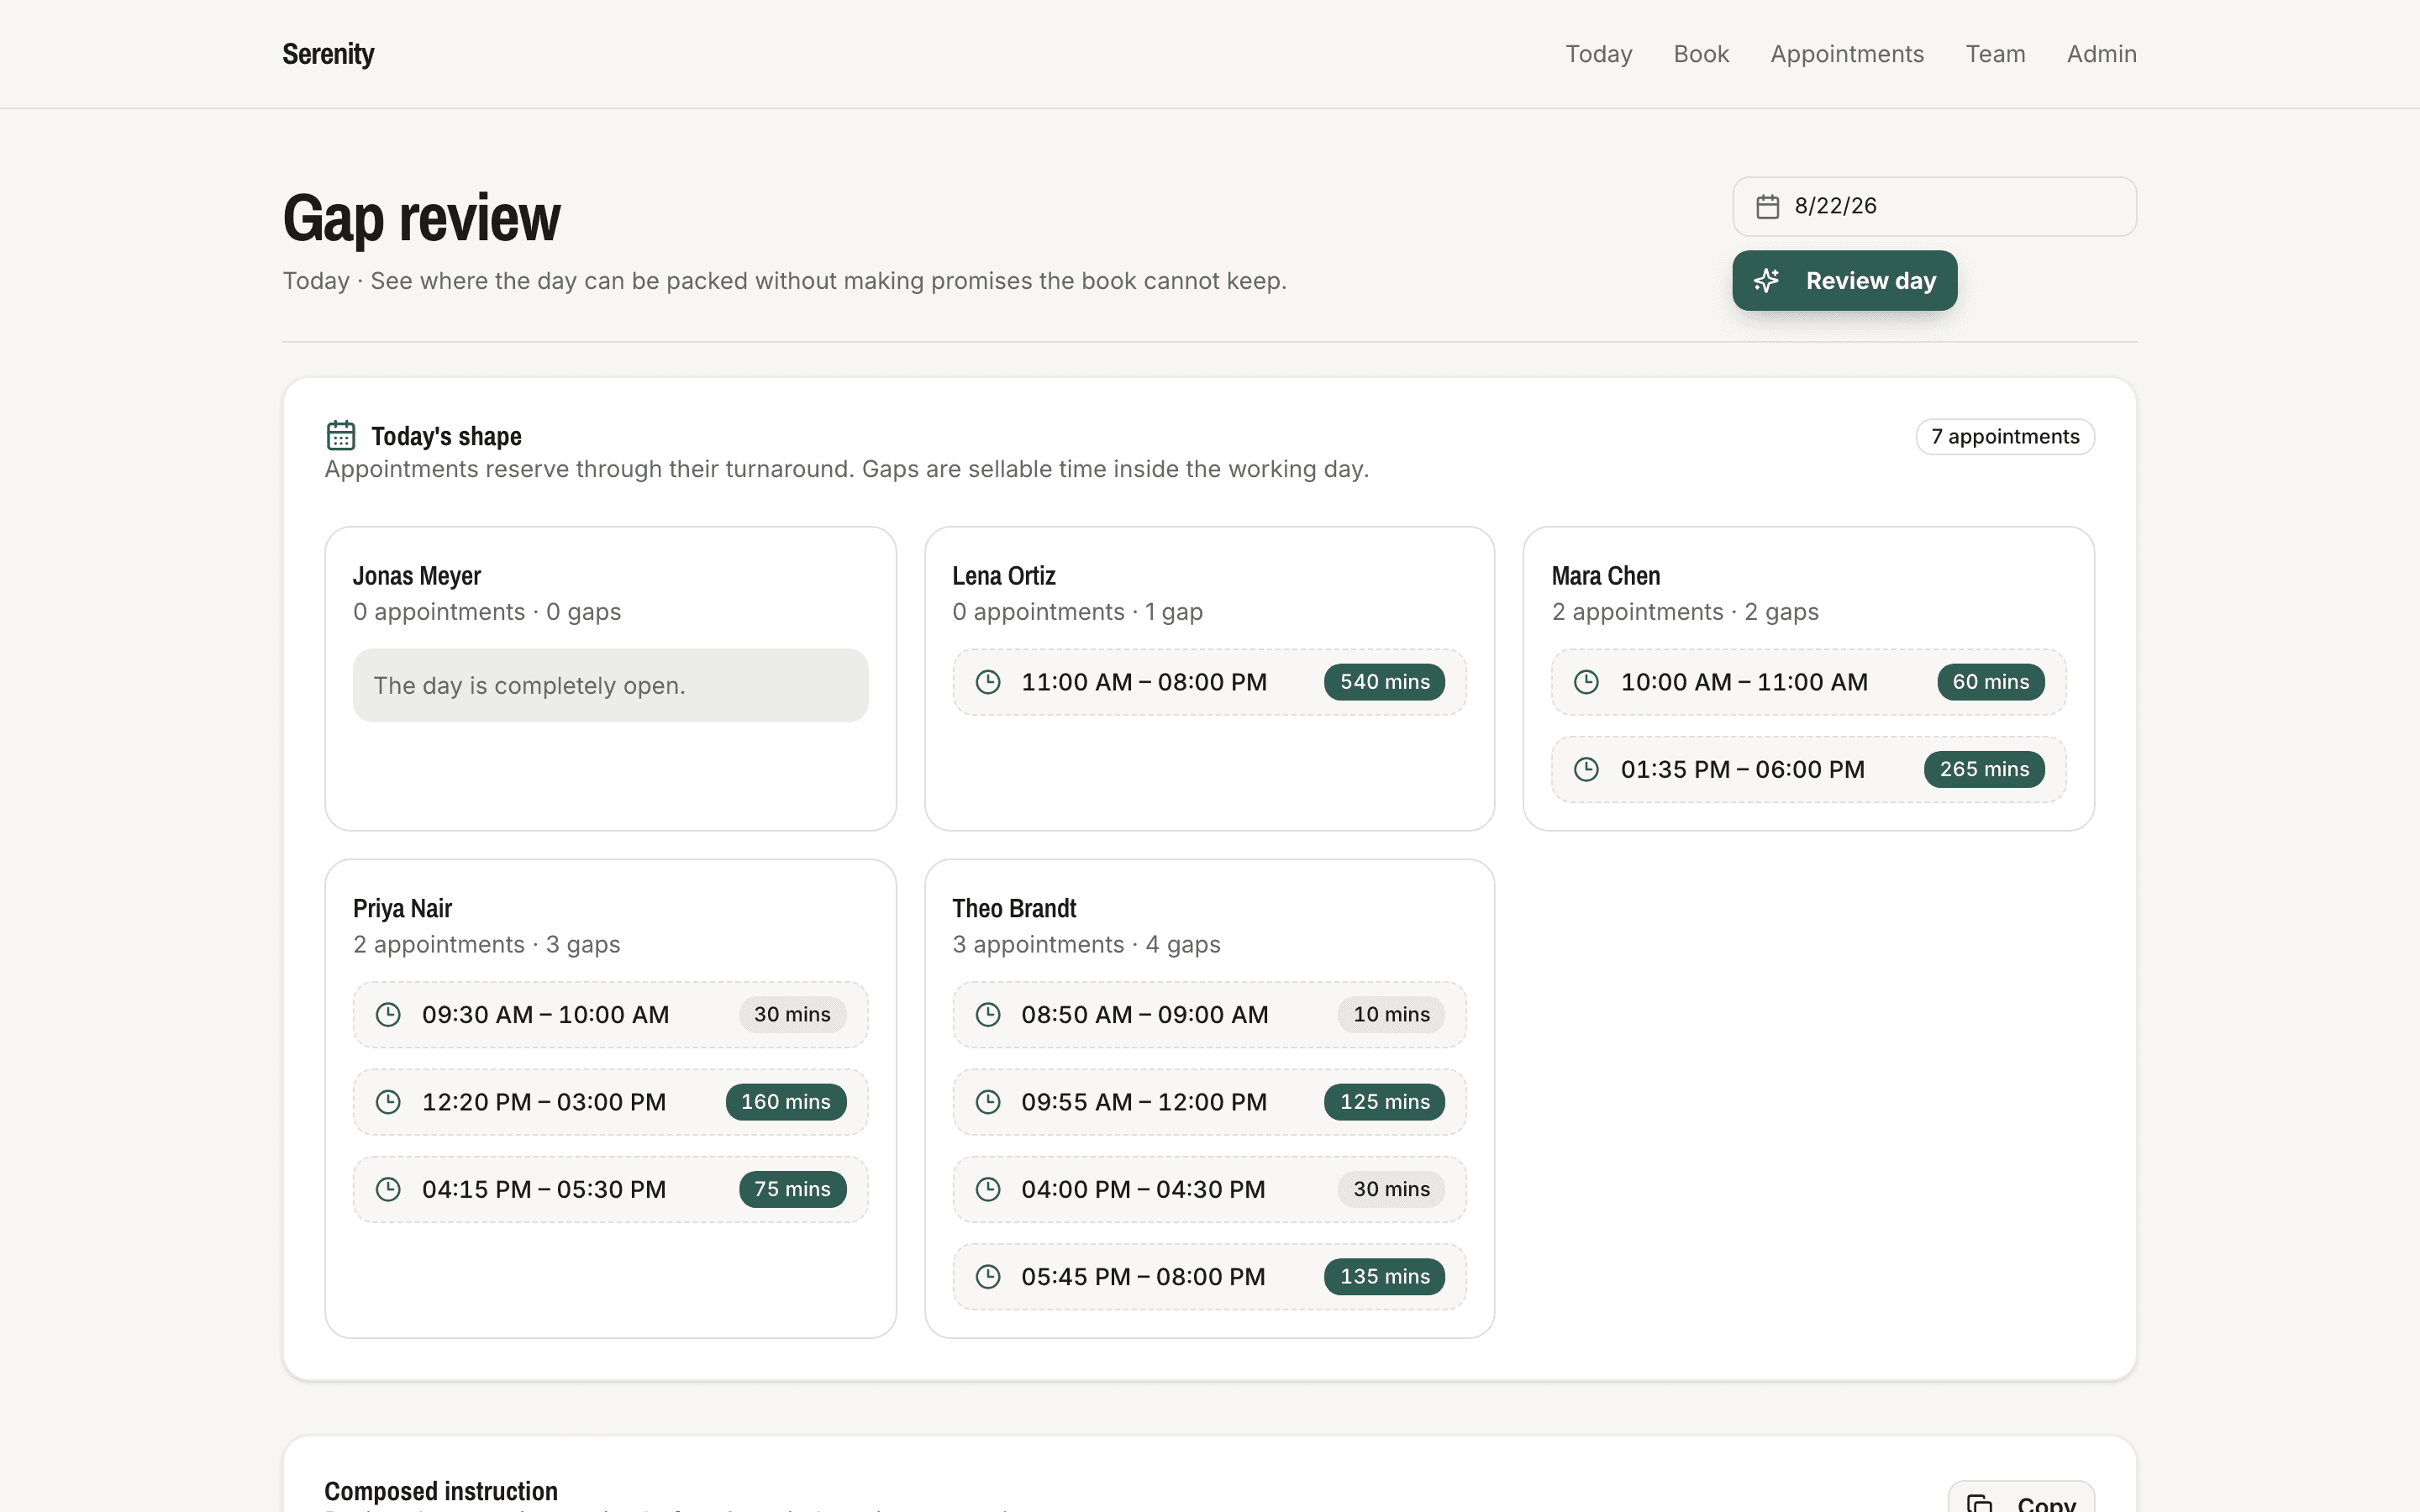2420x1512 pixels.
Task: Click the Jonas Meyer name
Action: click(417, 576)
